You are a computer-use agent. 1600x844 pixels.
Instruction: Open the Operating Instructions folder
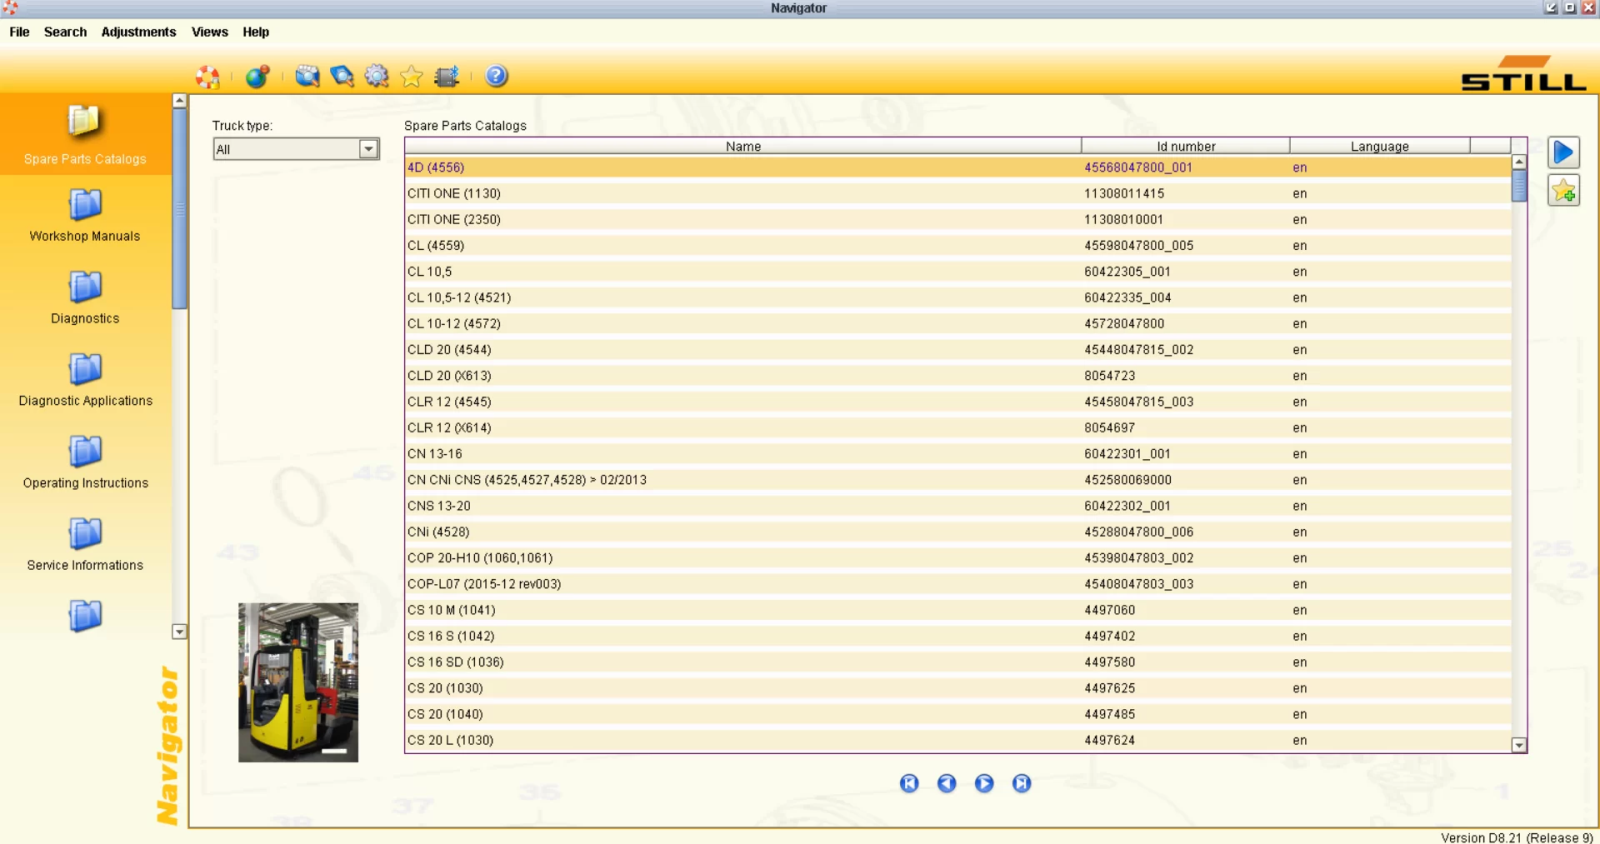pyautogui.click(x=85, y=462)
